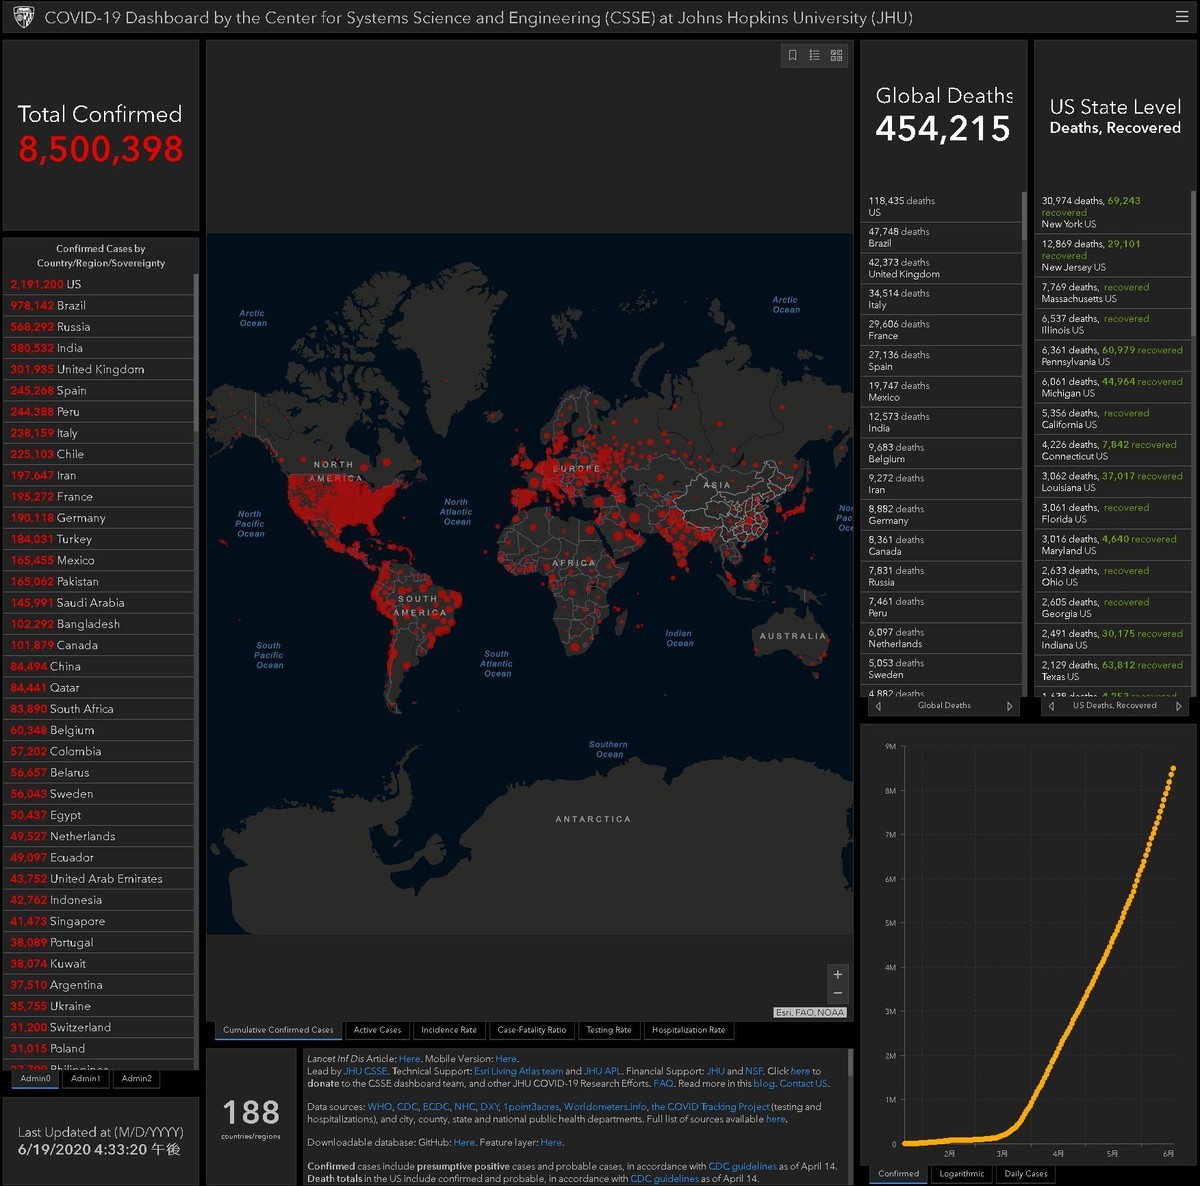Show the Logarithmic chart tab
1200x1186 pixels.
pos(962,1174)
